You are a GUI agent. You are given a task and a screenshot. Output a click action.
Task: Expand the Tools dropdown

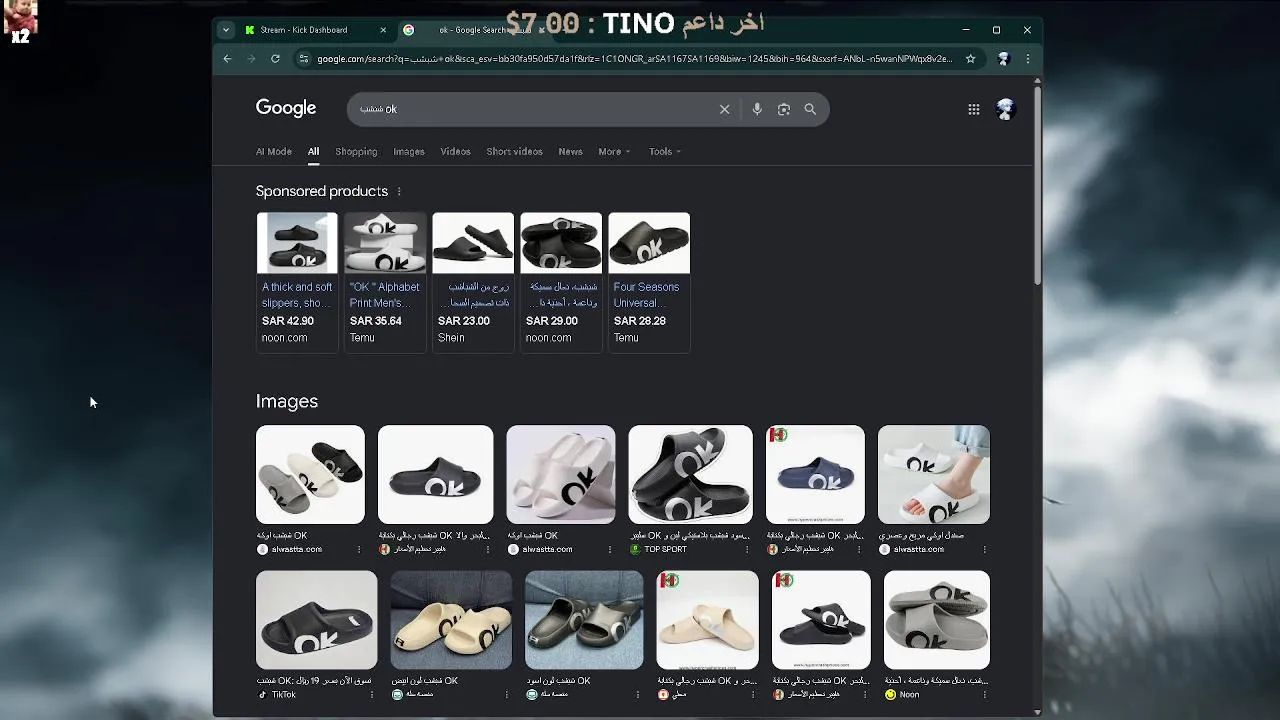(x=665, y=151)
